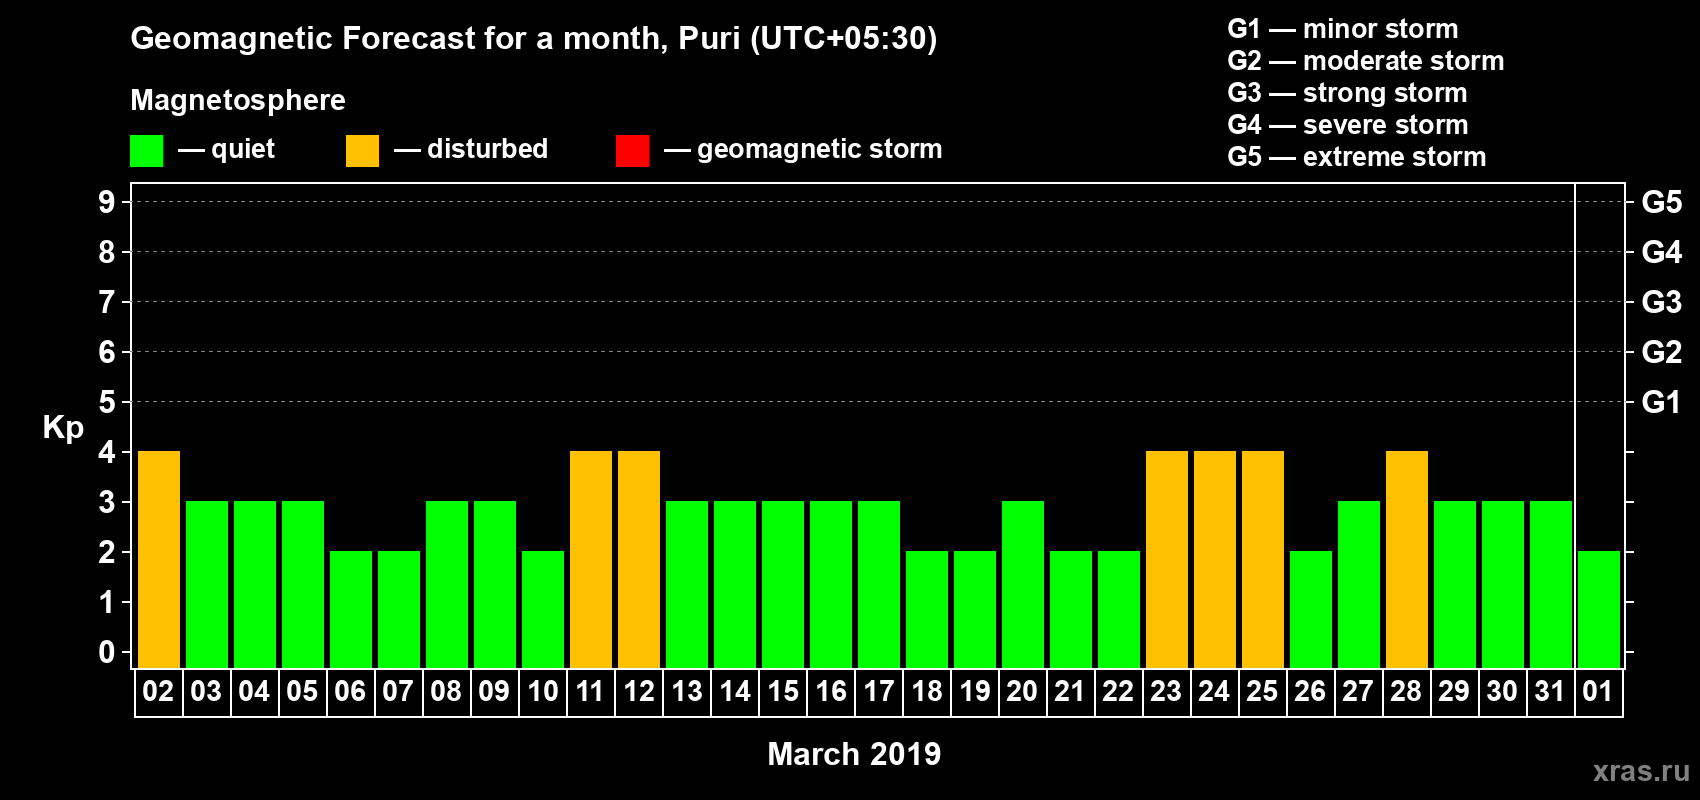Click the Geomagnetic Forecast chart title
The width and height of the screenshot is (1700, 800).
(x=534, y=39)
